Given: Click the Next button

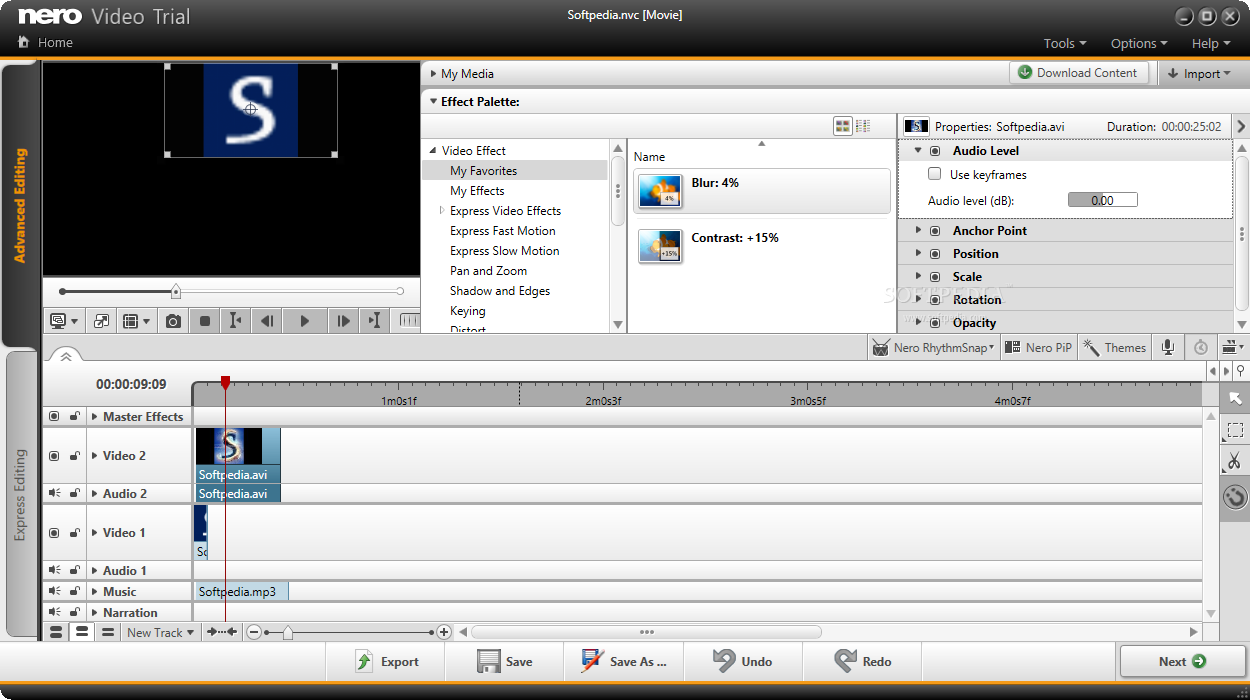Looking at the screenshot, I should 1182,661.
